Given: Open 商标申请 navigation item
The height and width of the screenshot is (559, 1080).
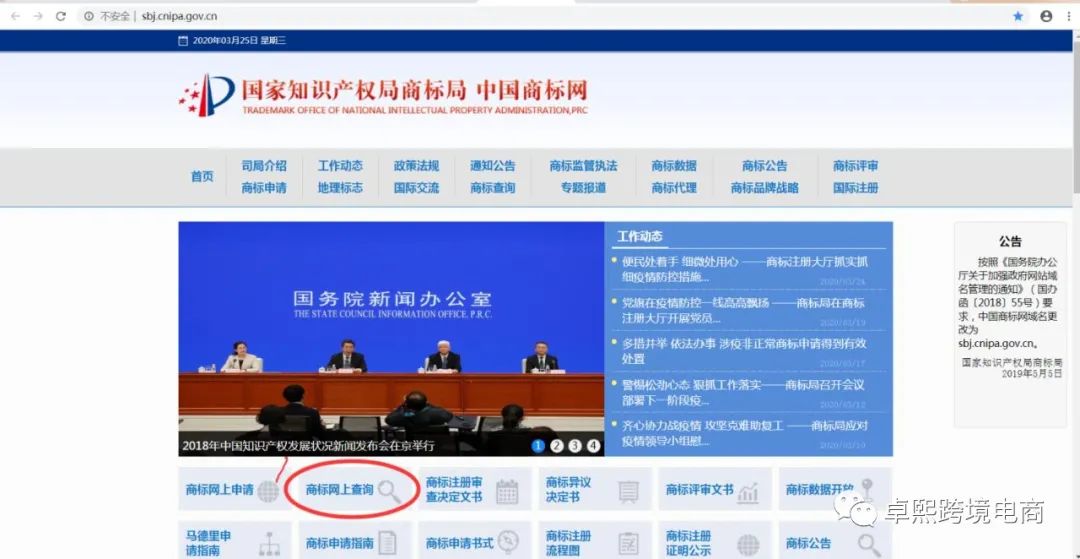Looking at the screenshot, I should pos(264,188).
